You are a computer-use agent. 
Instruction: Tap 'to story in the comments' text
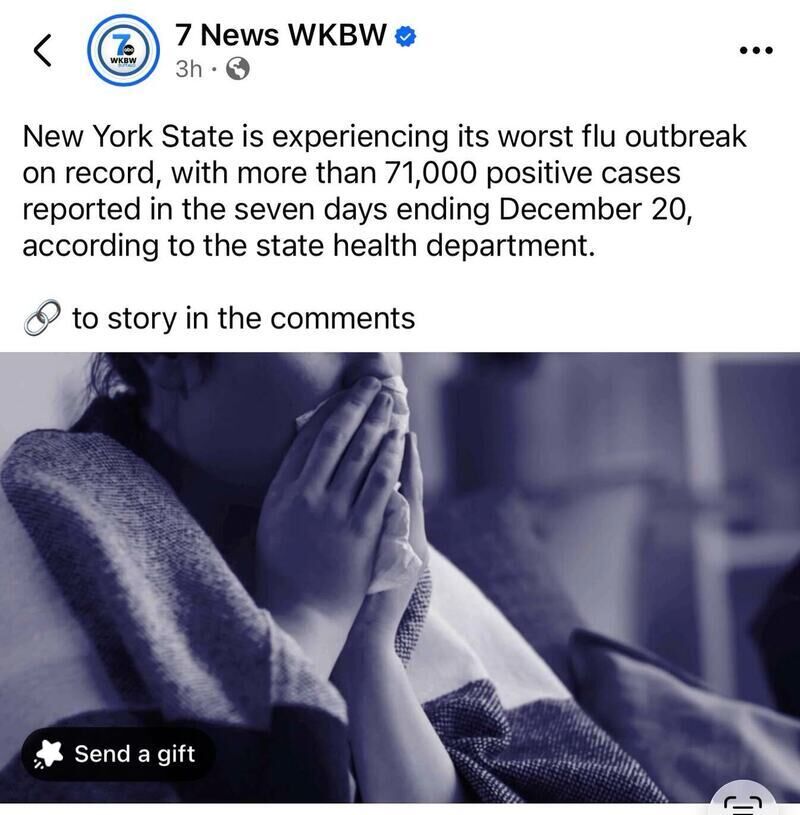[x=243, y=318]
